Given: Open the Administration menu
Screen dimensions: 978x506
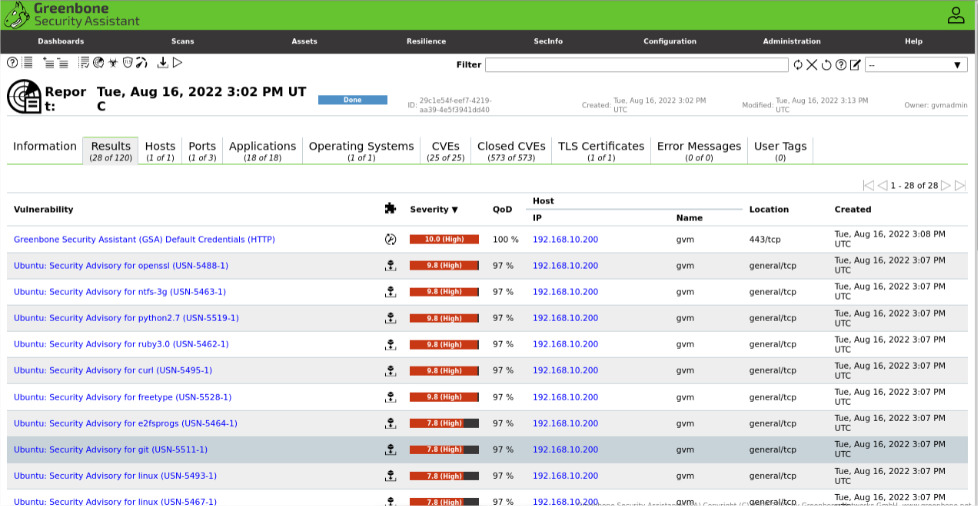Looking at the screenshot, I should (x=792, y=41).
